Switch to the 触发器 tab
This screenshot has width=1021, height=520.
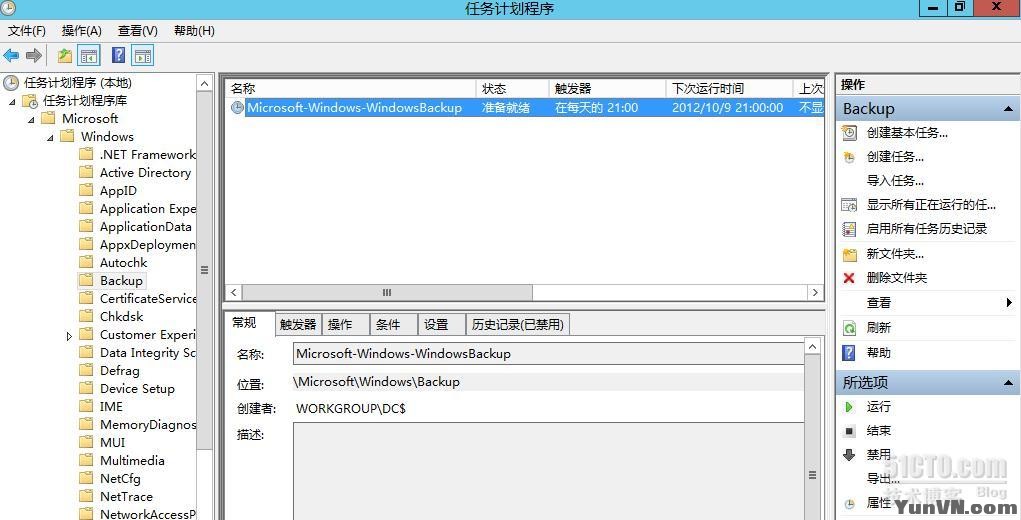(x=298, y=325)
